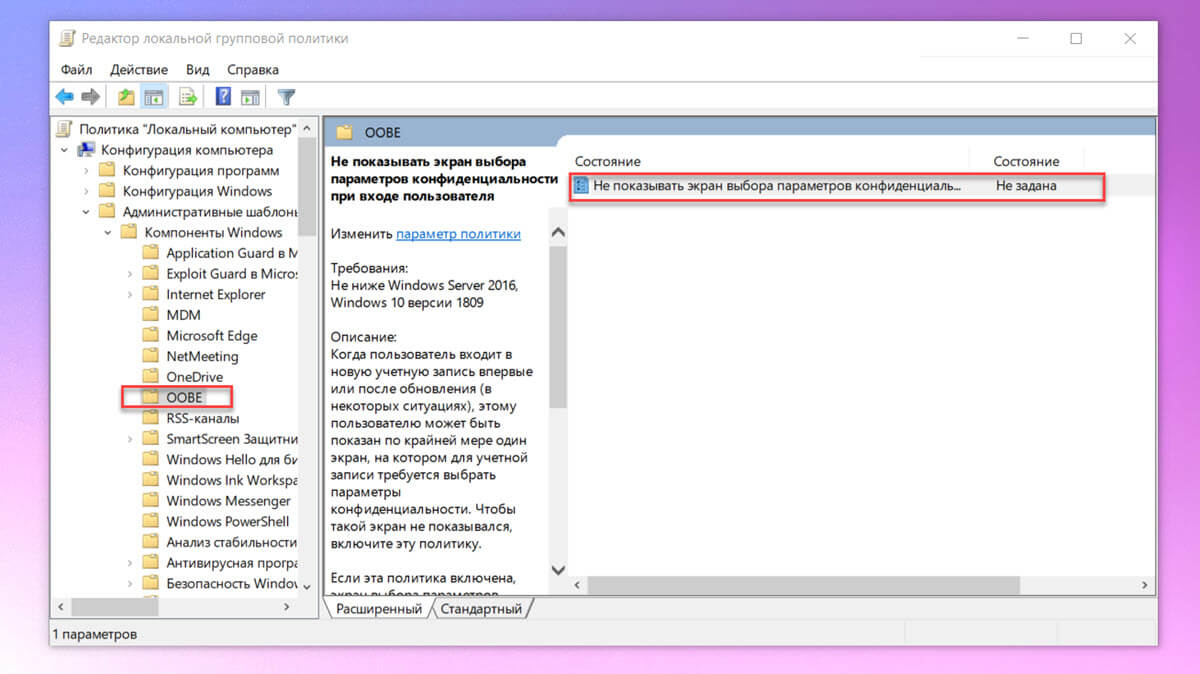Click description pane scrollbar up arrow
The width and height of the screenshot is (1200, 674).
[x=558, y=232]
